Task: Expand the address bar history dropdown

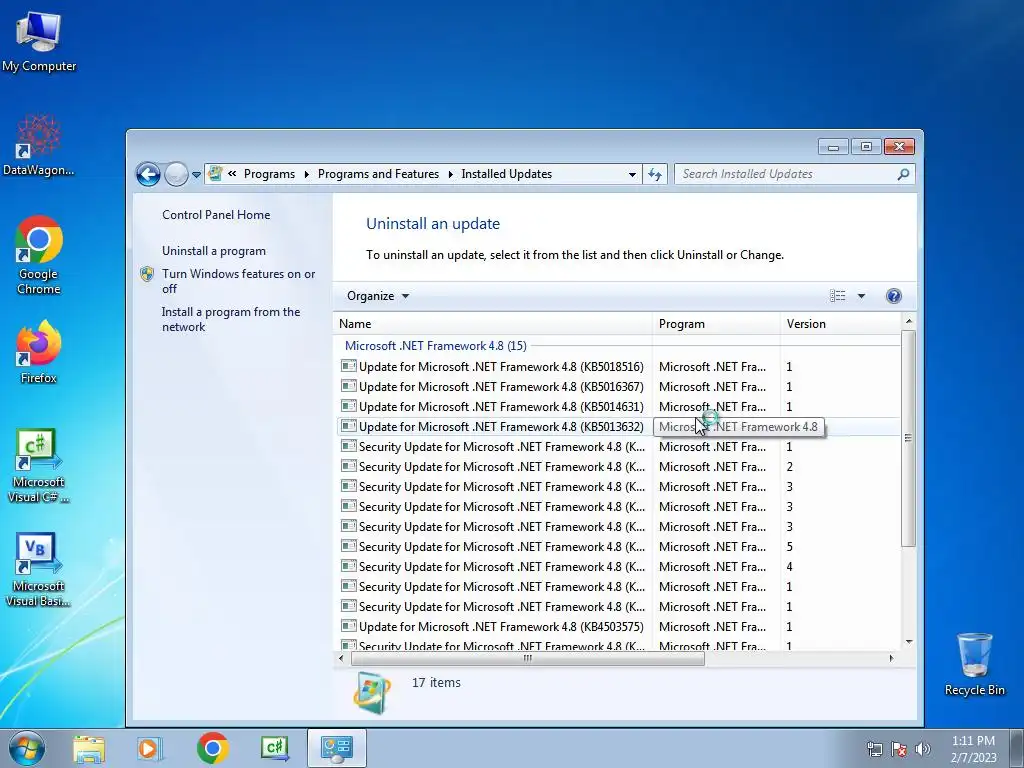Action: [x=632, y=174]
